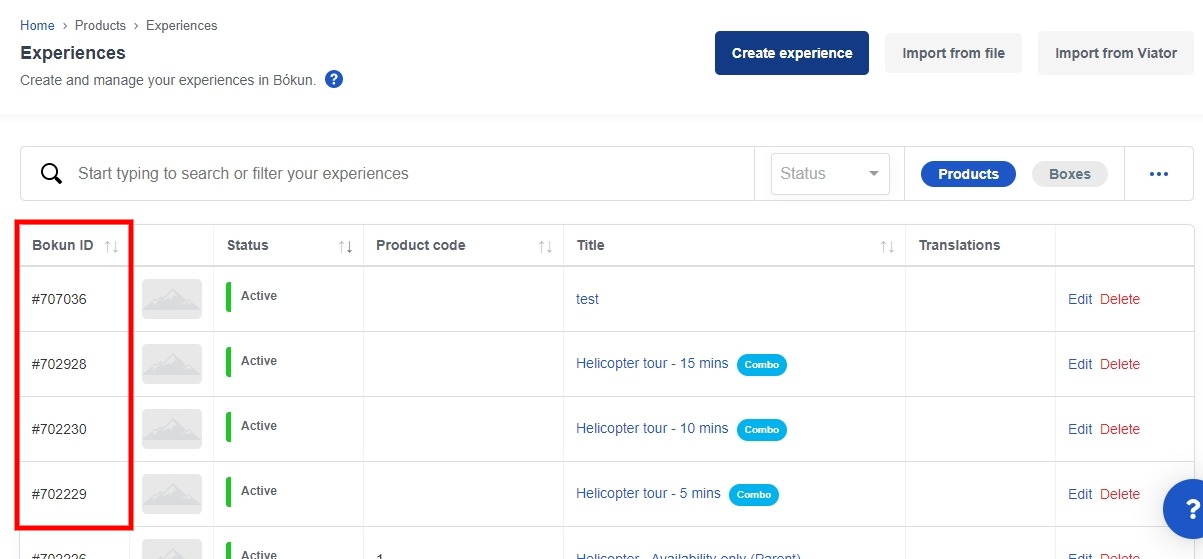Screen dimensions: 1203x559
Task: Click thumbnail of experience #702928
Action: 172,364
